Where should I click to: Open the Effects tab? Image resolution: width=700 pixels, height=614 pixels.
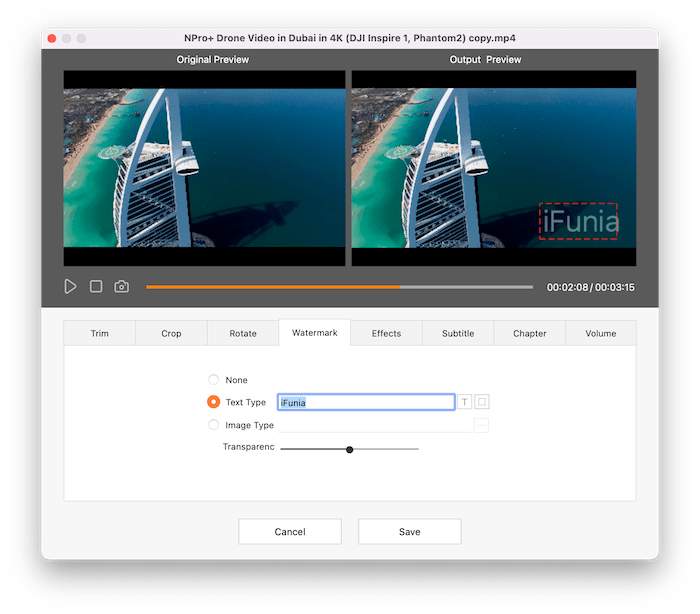[386, 334]
